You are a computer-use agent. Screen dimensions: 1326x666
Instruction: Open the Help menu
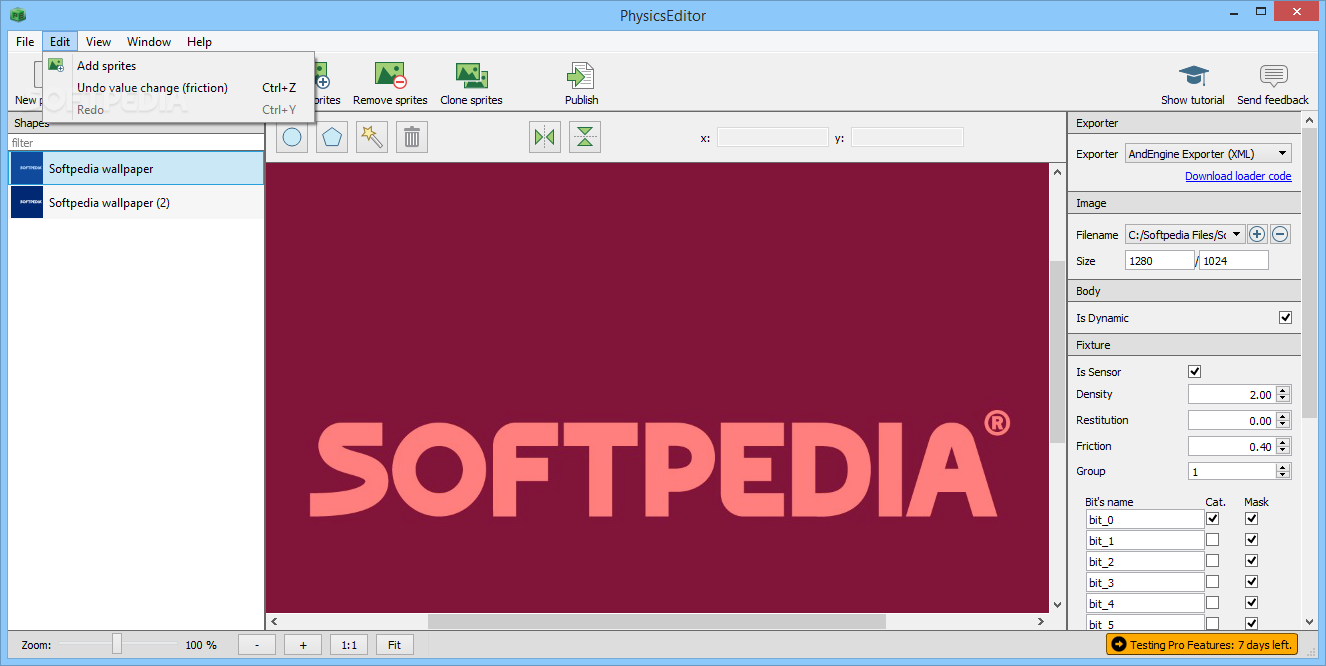pos(199,42)
